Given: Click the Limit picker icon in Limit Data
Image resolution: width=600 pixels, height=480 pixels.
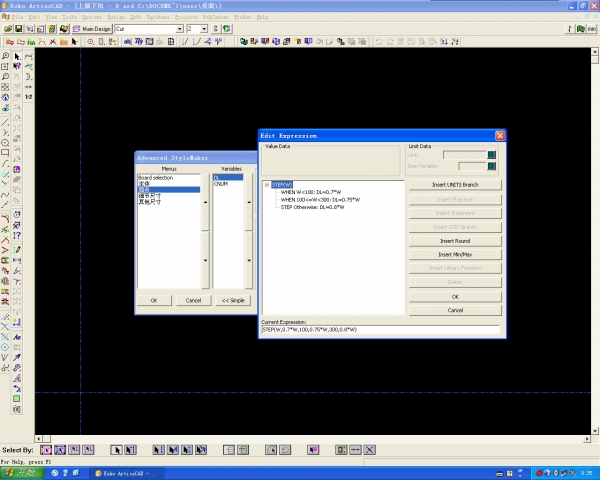Looking at the screenshot, I should (491, 154).
